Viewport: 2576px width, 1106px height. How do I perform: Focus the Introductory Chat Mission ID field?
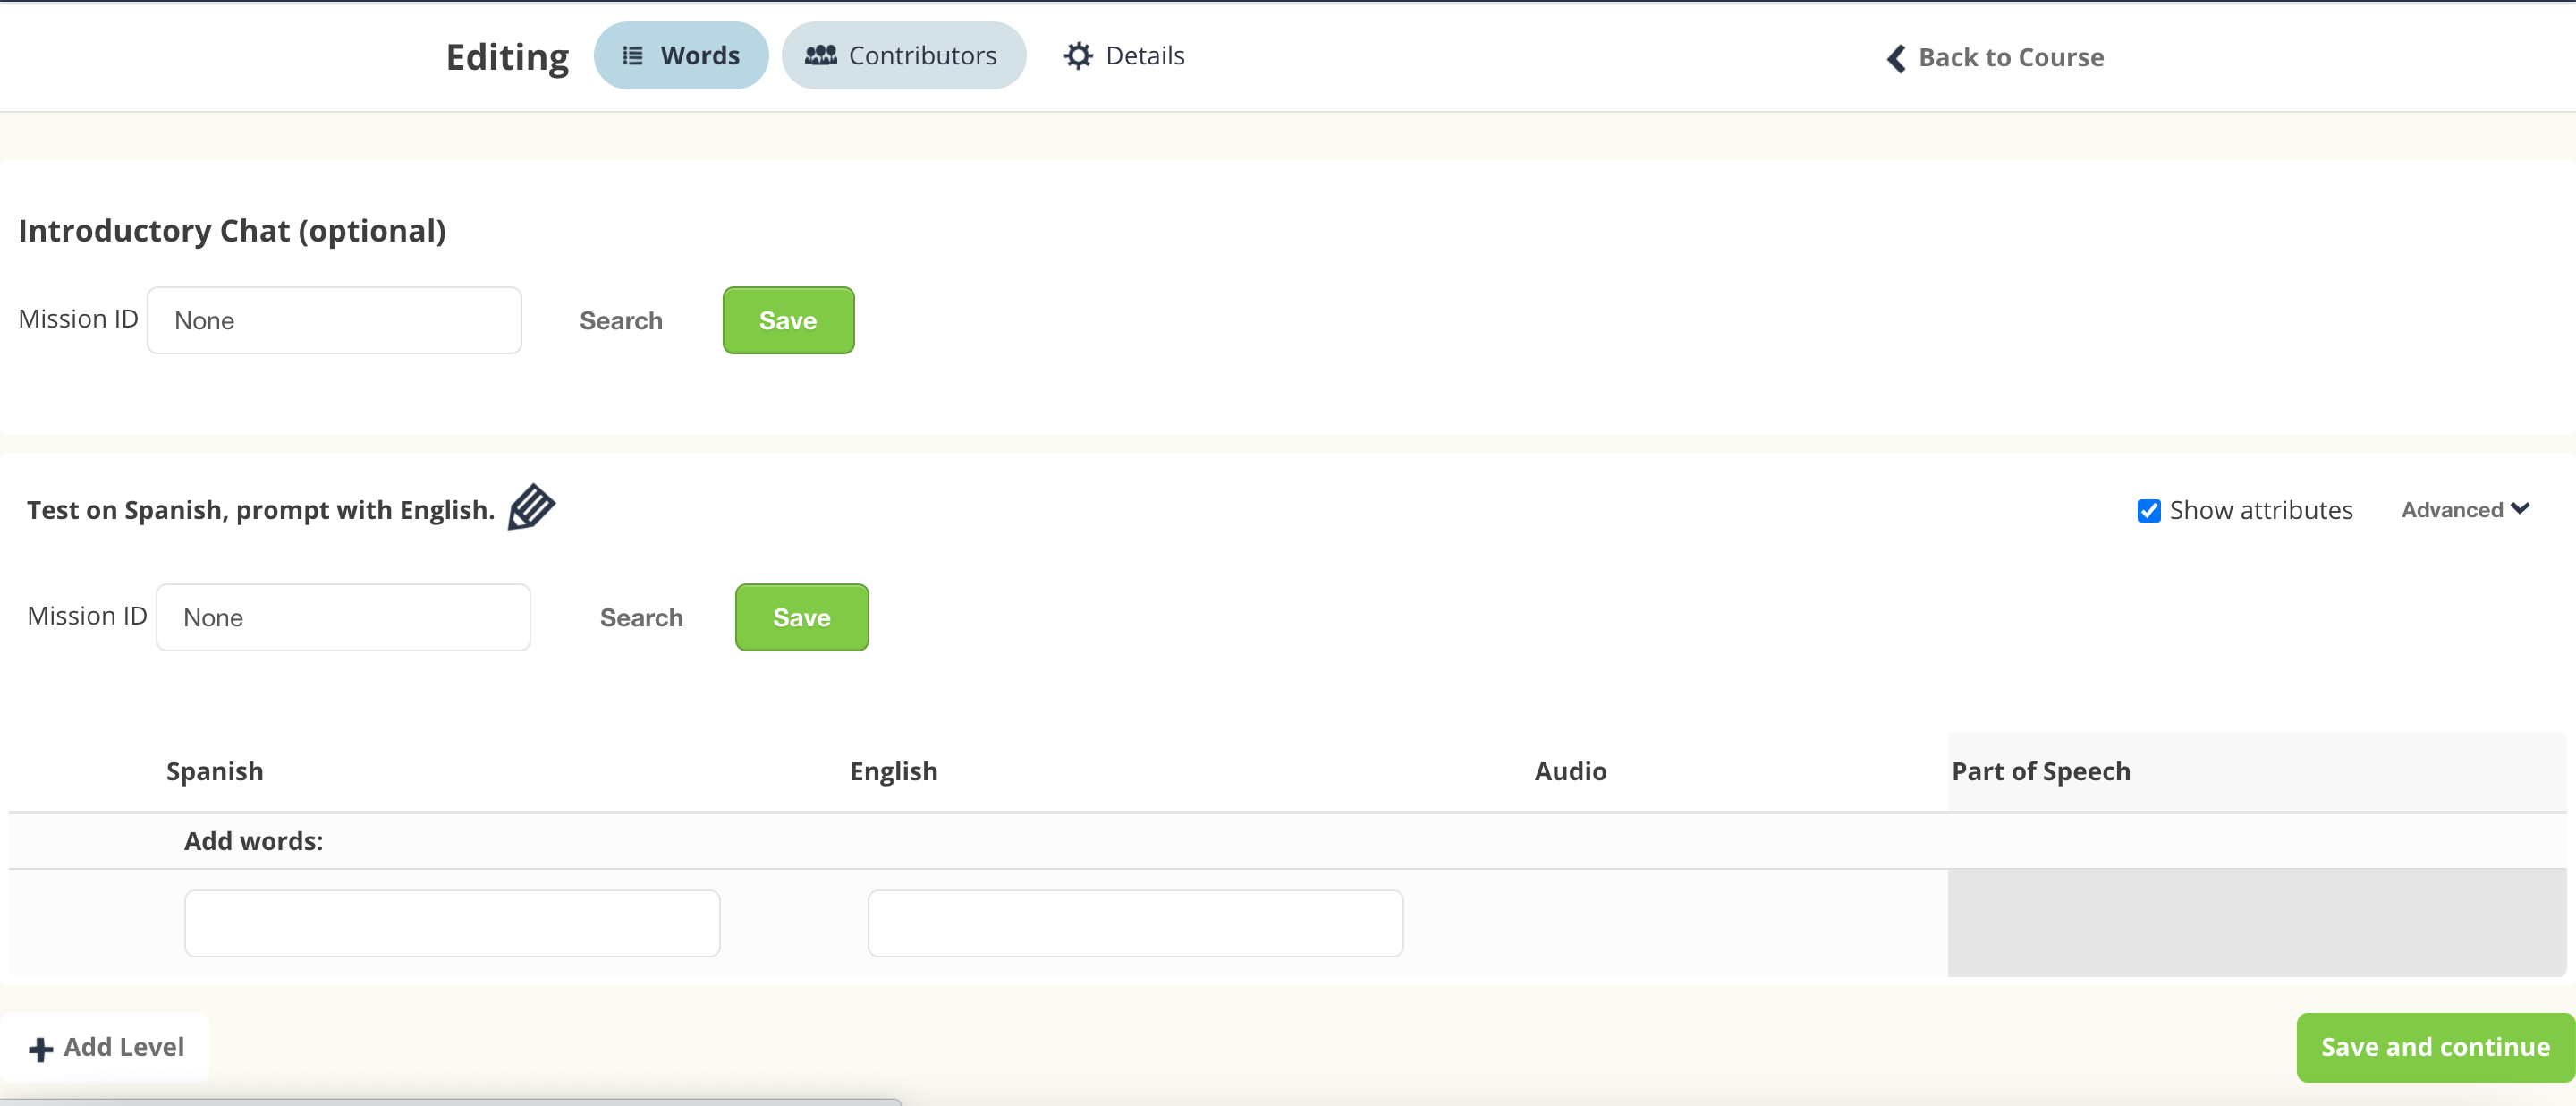pyautogui.click(x=334, y=321)
